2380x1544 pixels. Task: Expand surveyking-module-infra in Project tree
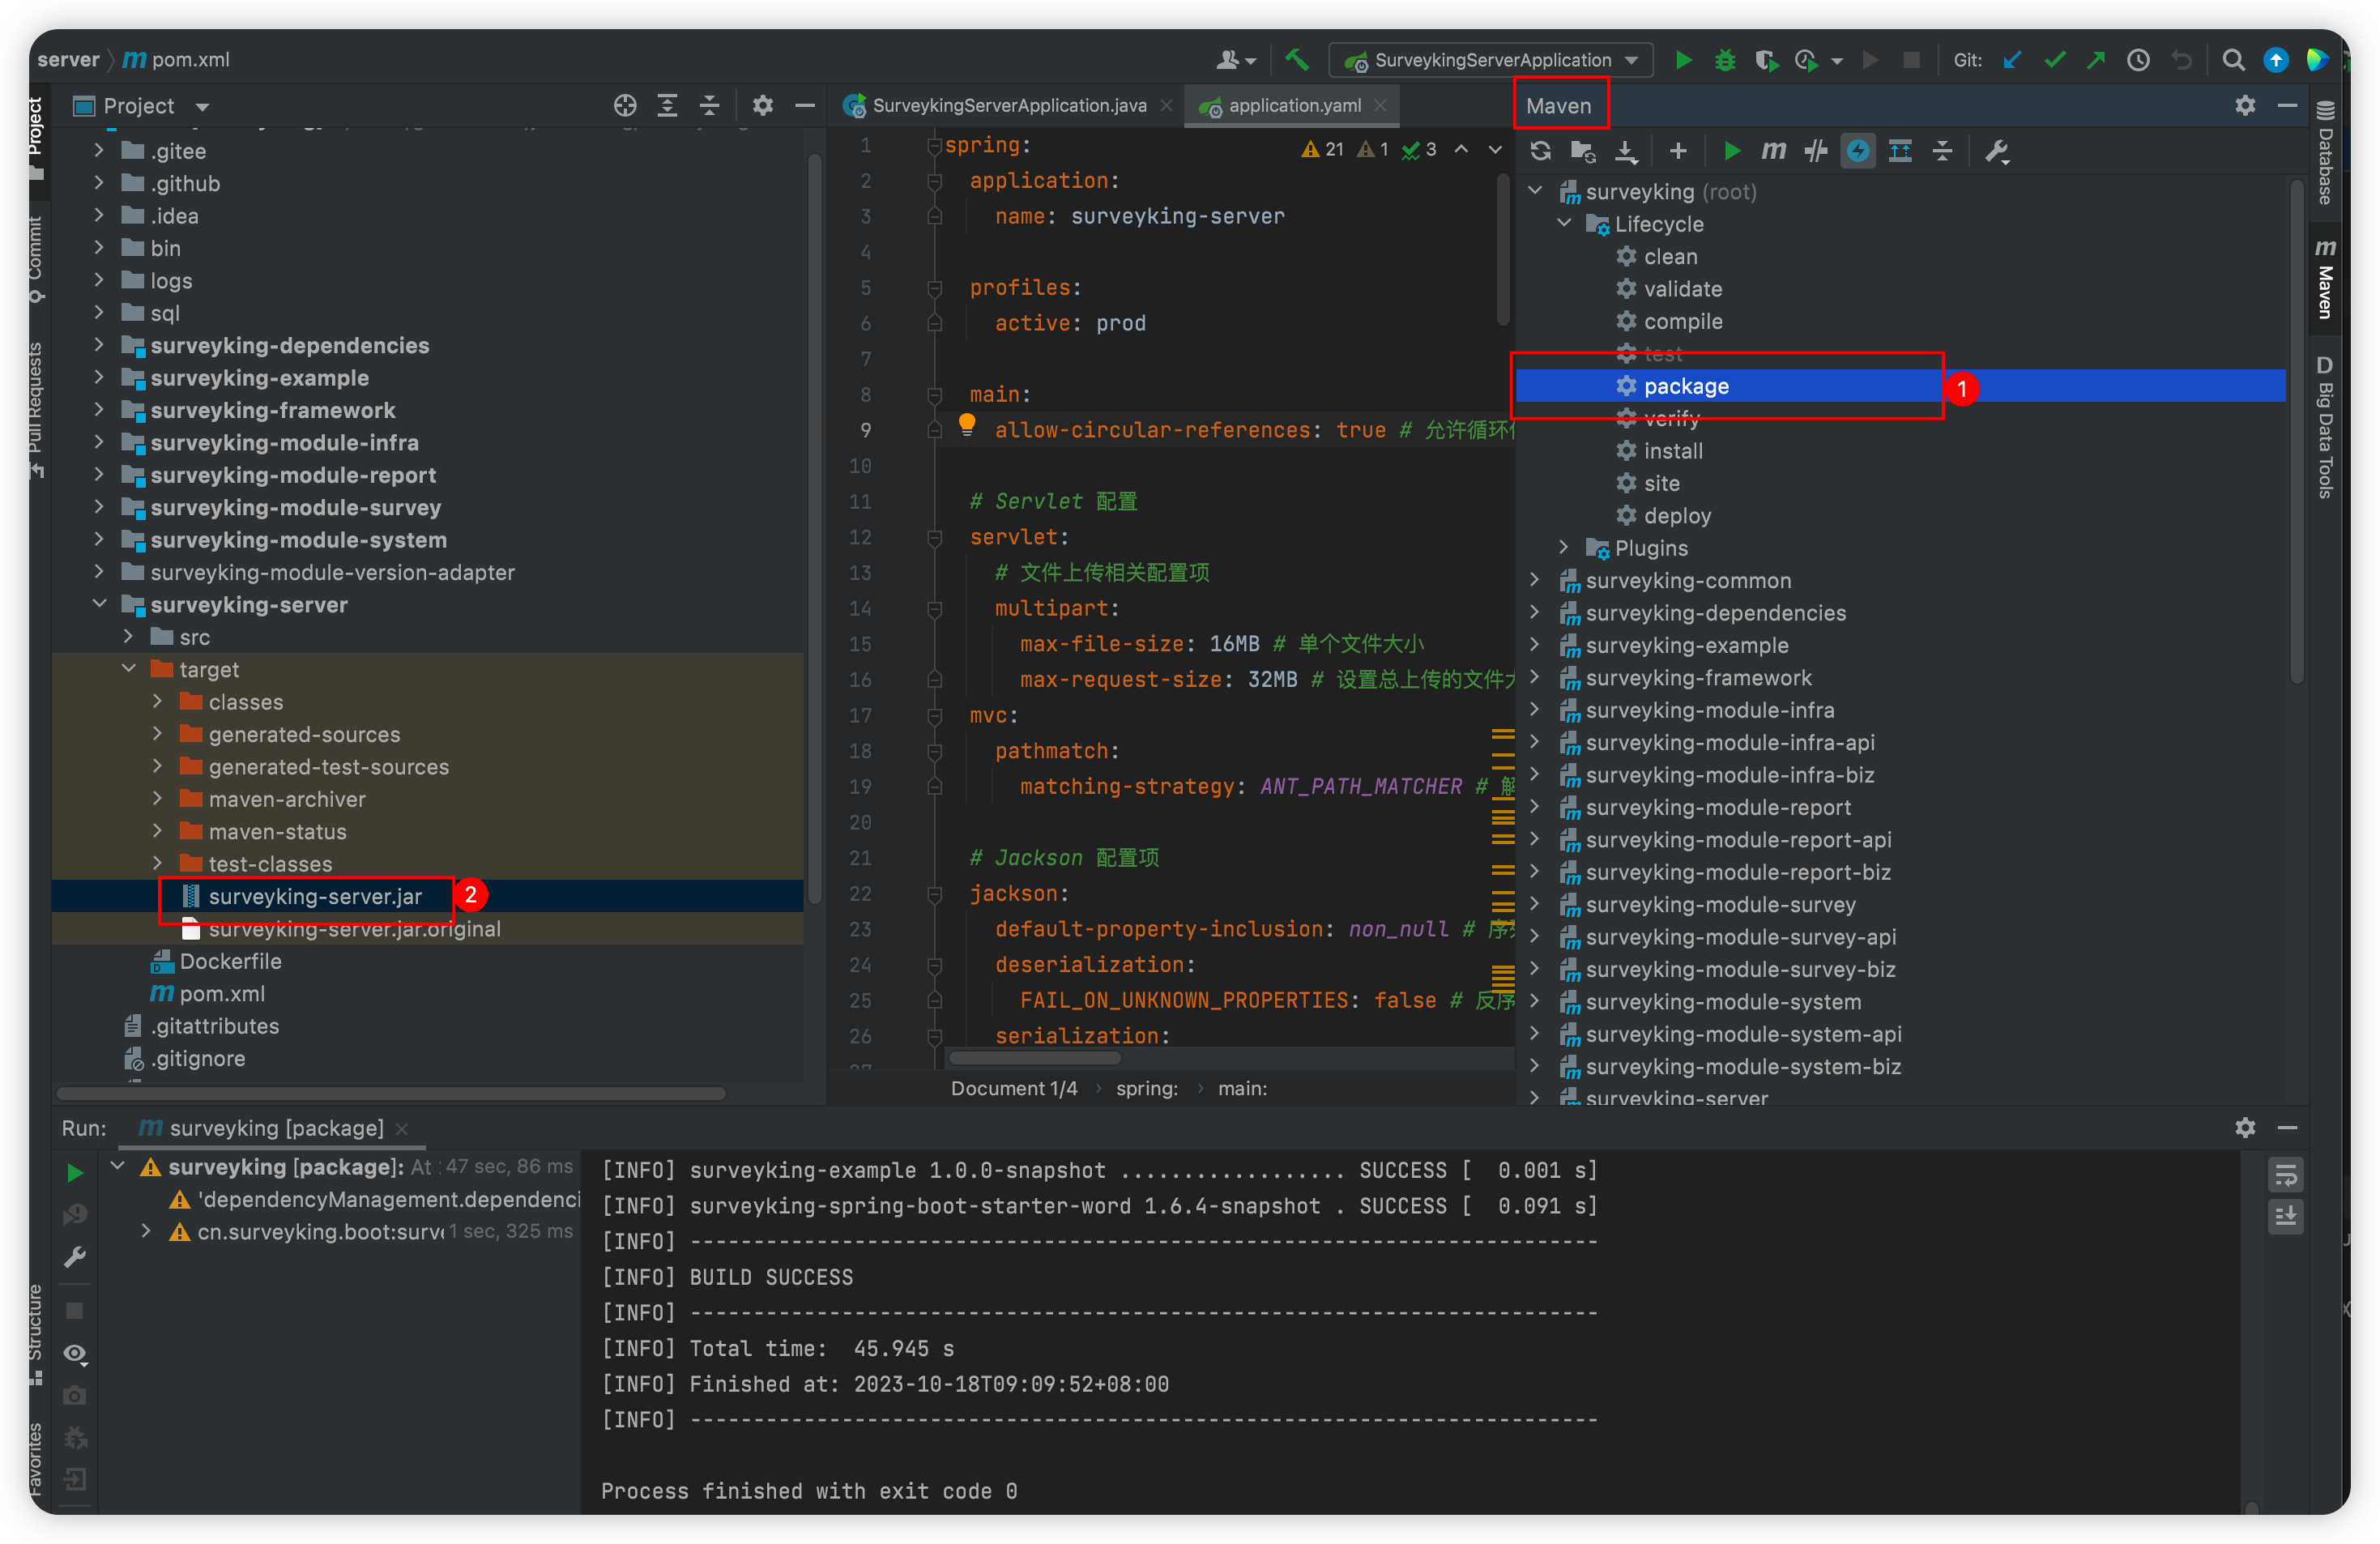coord(99,442)
